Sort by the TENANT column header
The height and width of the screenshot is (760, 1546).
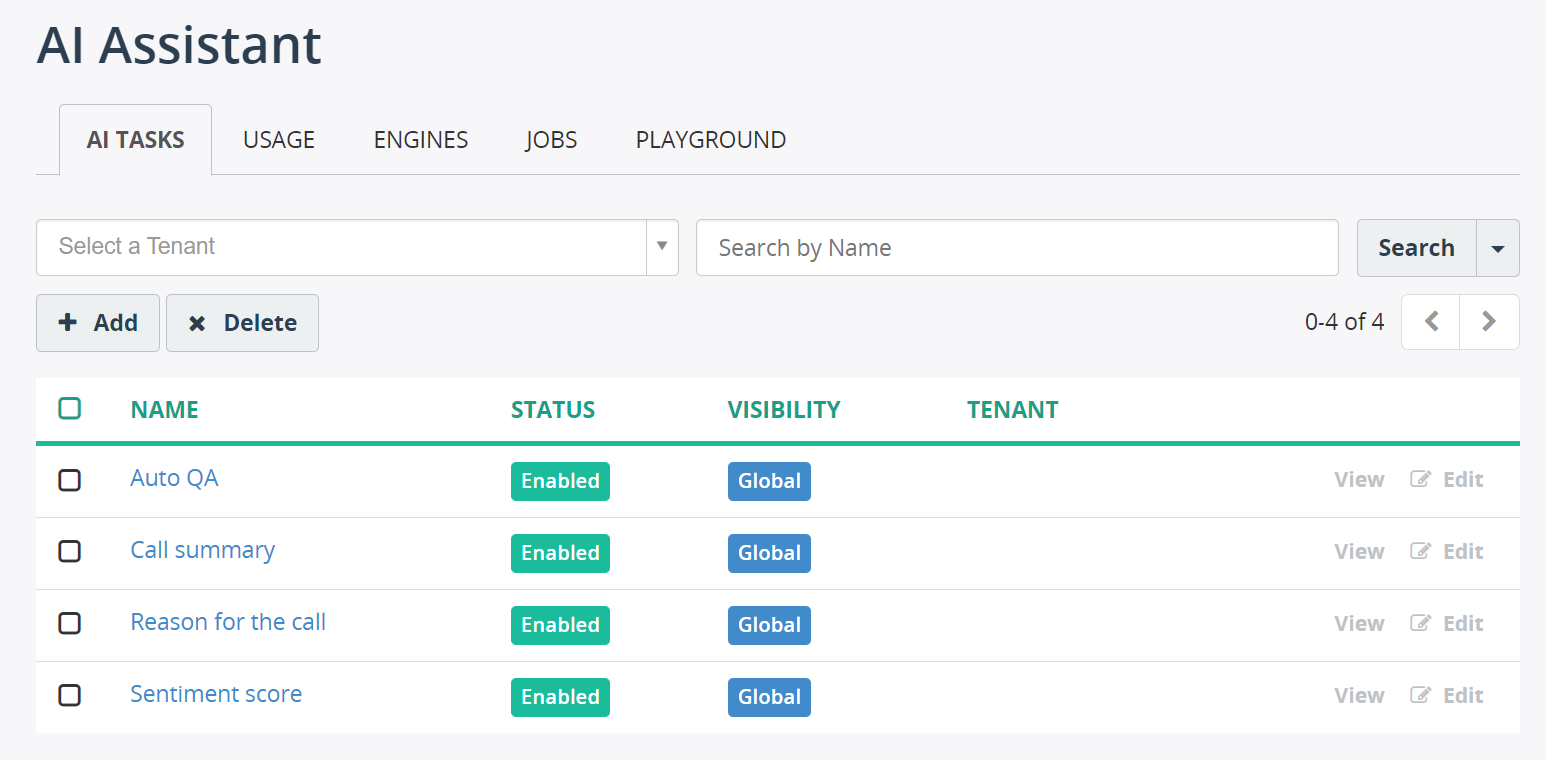(1013, 410)
